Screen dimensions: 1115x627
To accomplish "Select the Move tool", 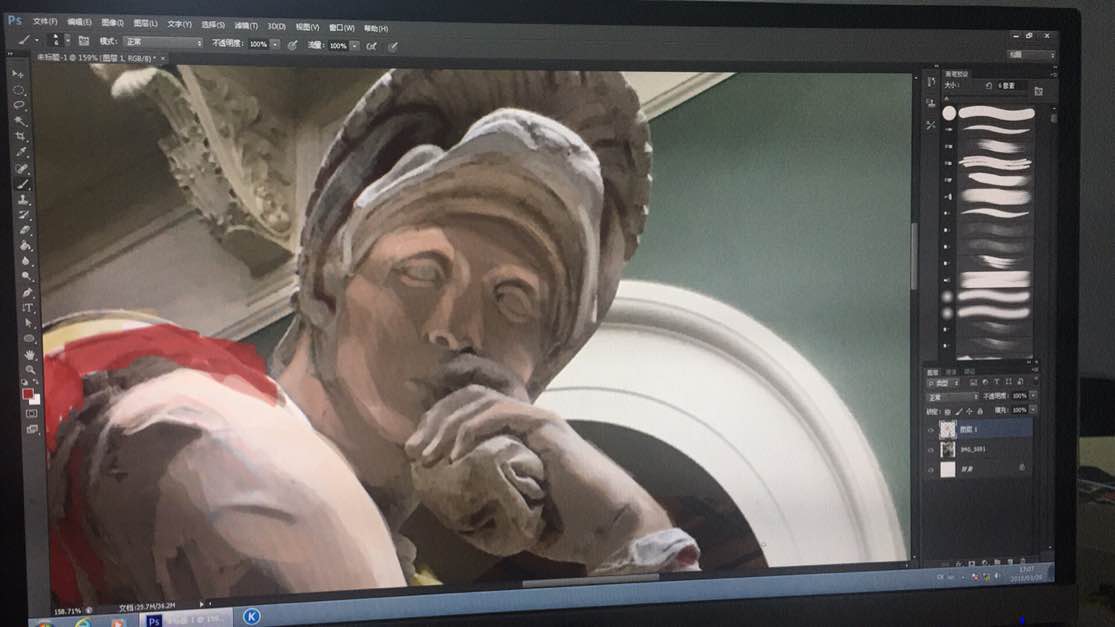I will tap(17, 75).
